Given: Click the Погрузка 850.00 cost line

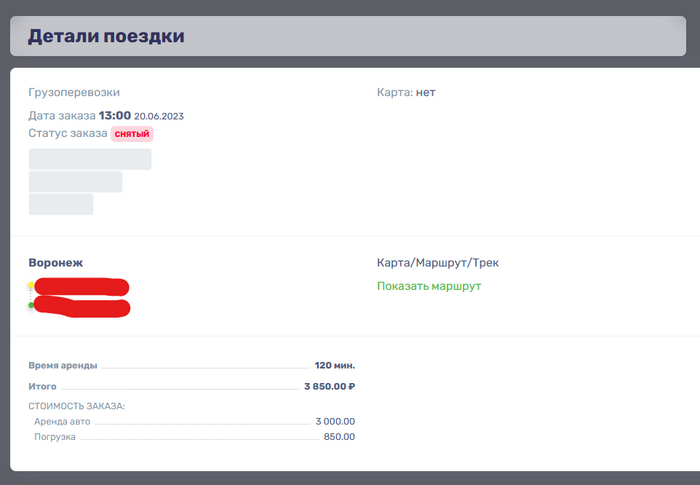Looking at the screenshot, I should coord(195,437).
